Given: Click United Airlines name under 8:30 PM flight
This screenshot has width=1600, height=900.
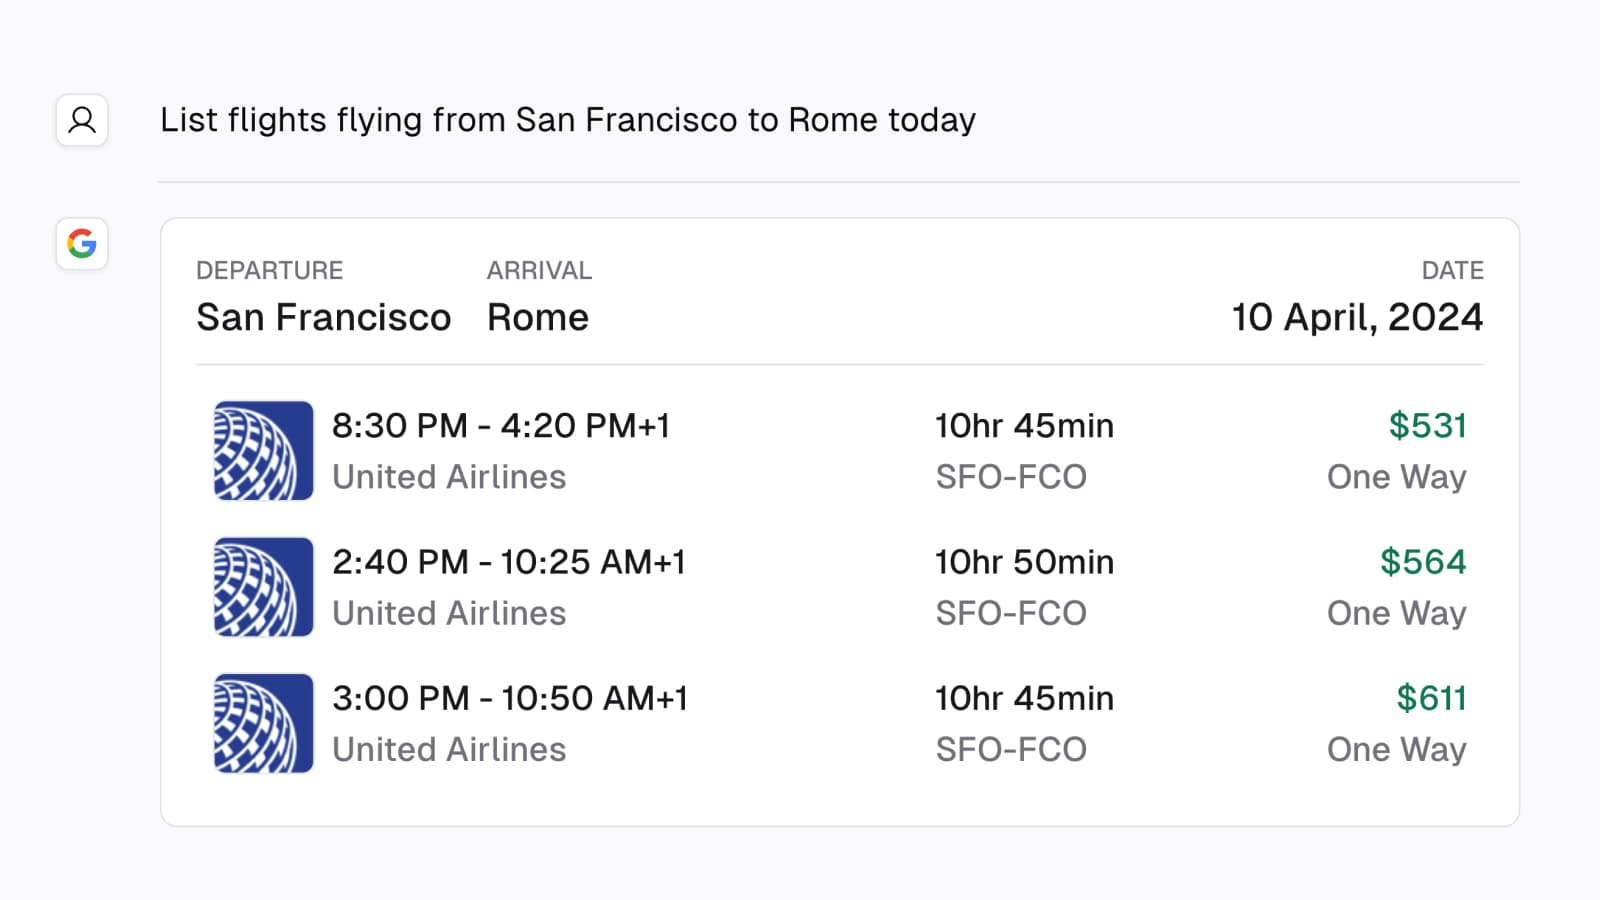Looking at the screenshot, I should pos(449,477).
